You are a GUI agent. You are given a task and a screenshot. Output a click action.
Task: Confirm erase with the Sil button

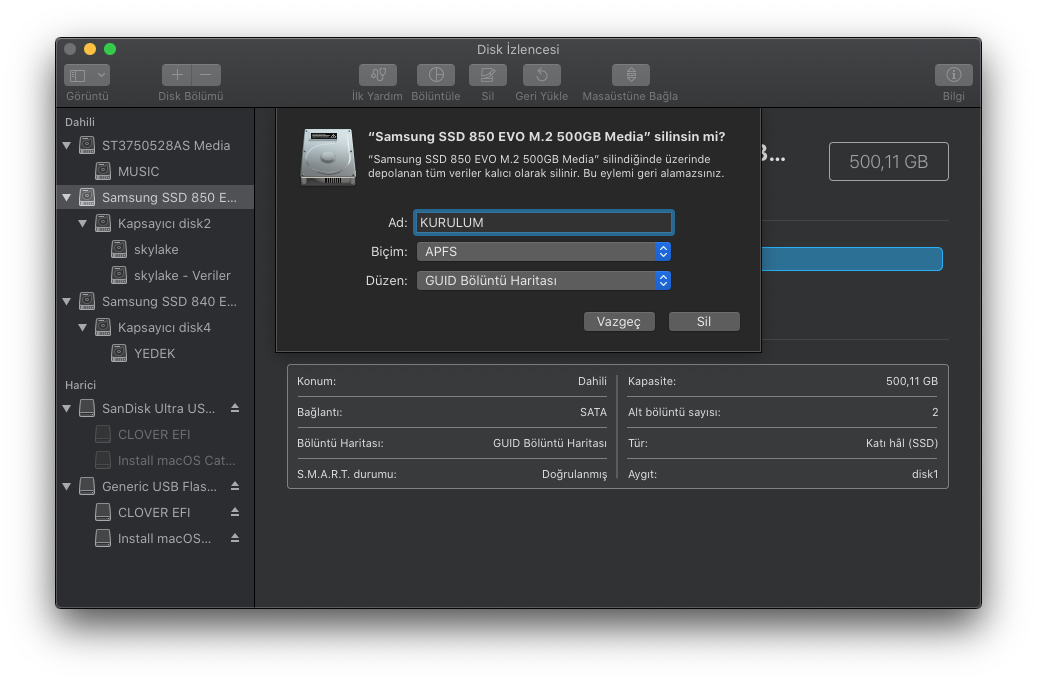click(704, 321)
